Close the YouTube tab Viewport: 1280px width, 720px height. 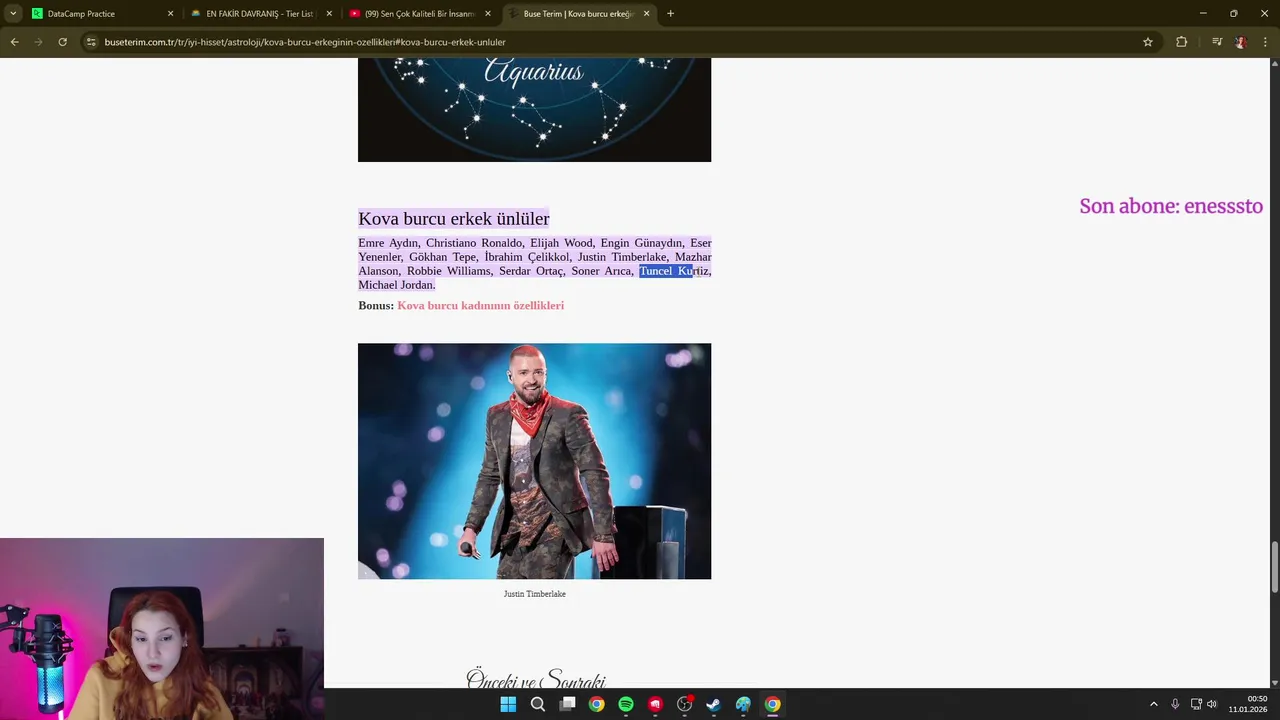[488, 14]
